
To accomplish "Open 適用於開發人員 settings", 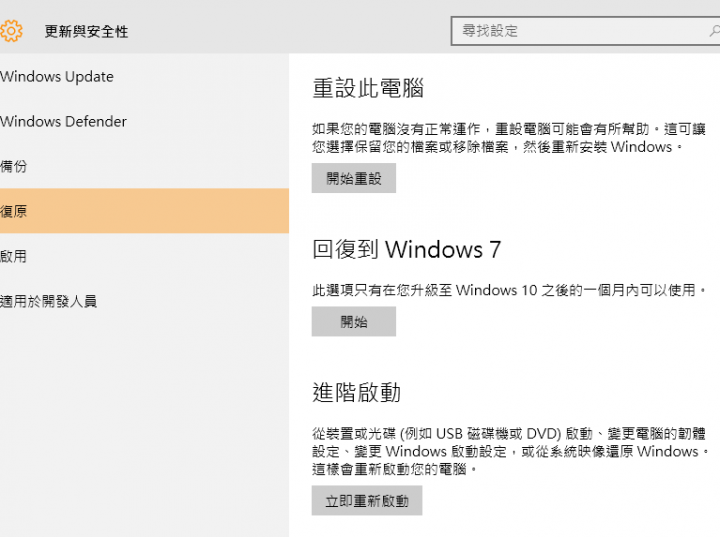I will pos(144,301).
